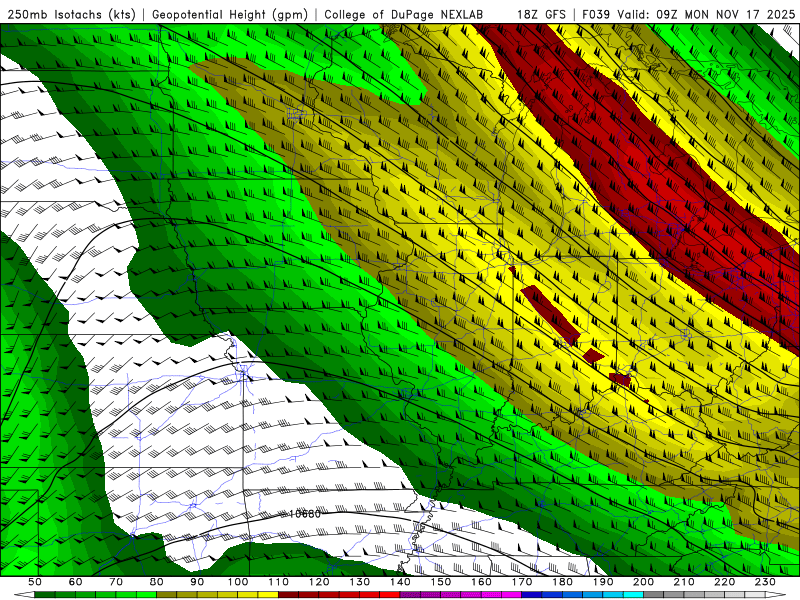Click the "Geopotential Height (gpm)" title text
800x600 pixels.
[x=230, y=14]
